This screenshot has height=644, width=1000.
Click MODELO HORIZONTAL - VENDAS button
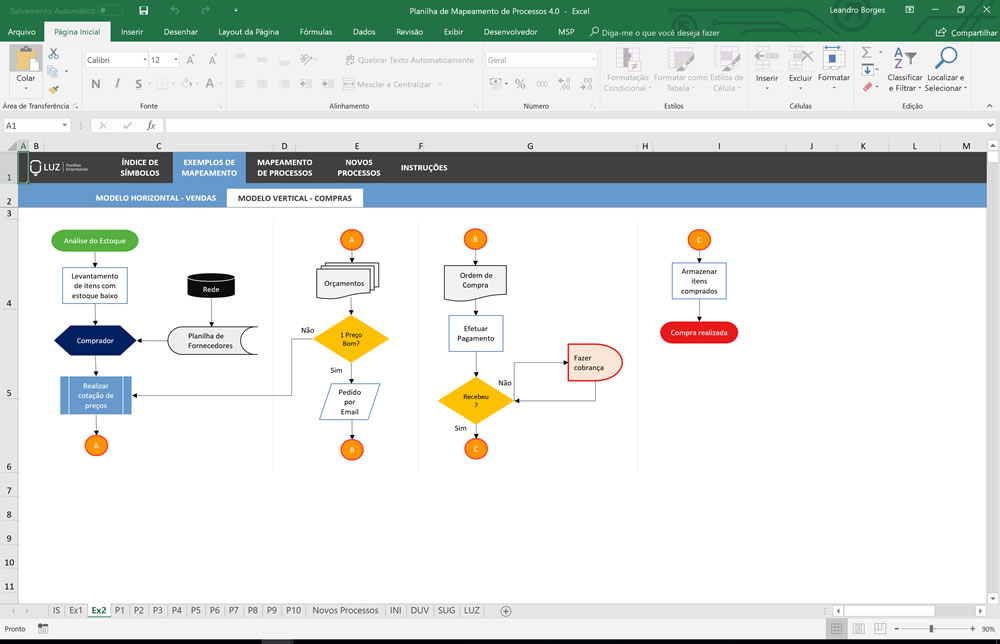pyautogui.click(x=156, y=198)
